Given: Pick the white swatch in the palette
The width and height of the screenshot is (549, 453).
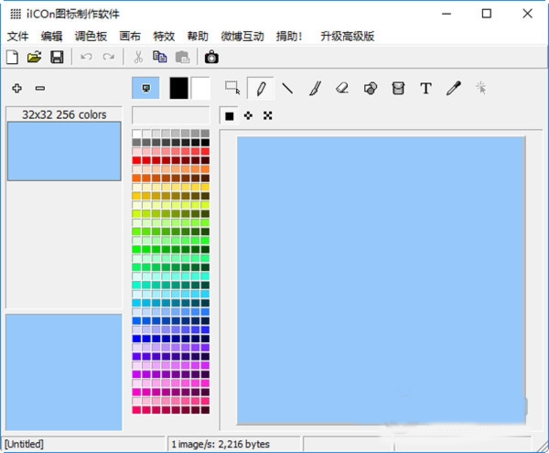Looking at the screenshot, I should click(137, 133).
